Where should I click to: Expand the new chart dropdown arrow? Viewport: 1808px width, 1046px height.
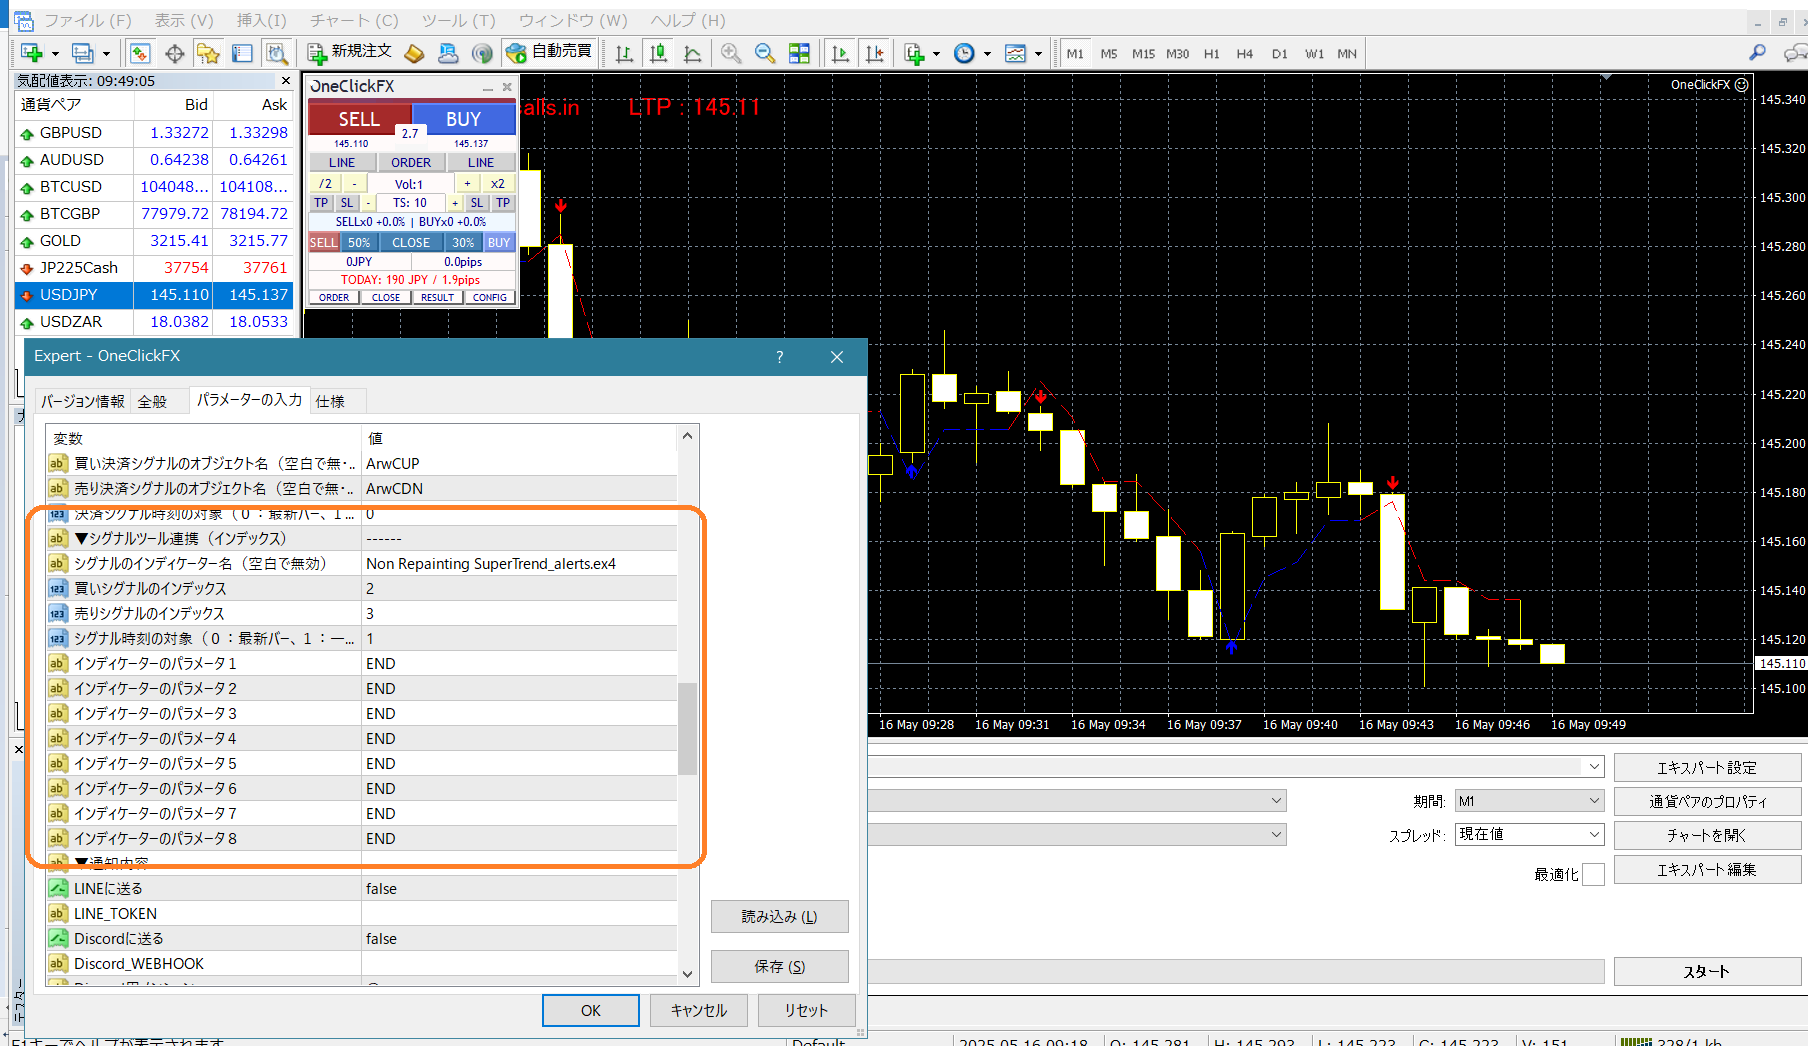pos(55,54)
